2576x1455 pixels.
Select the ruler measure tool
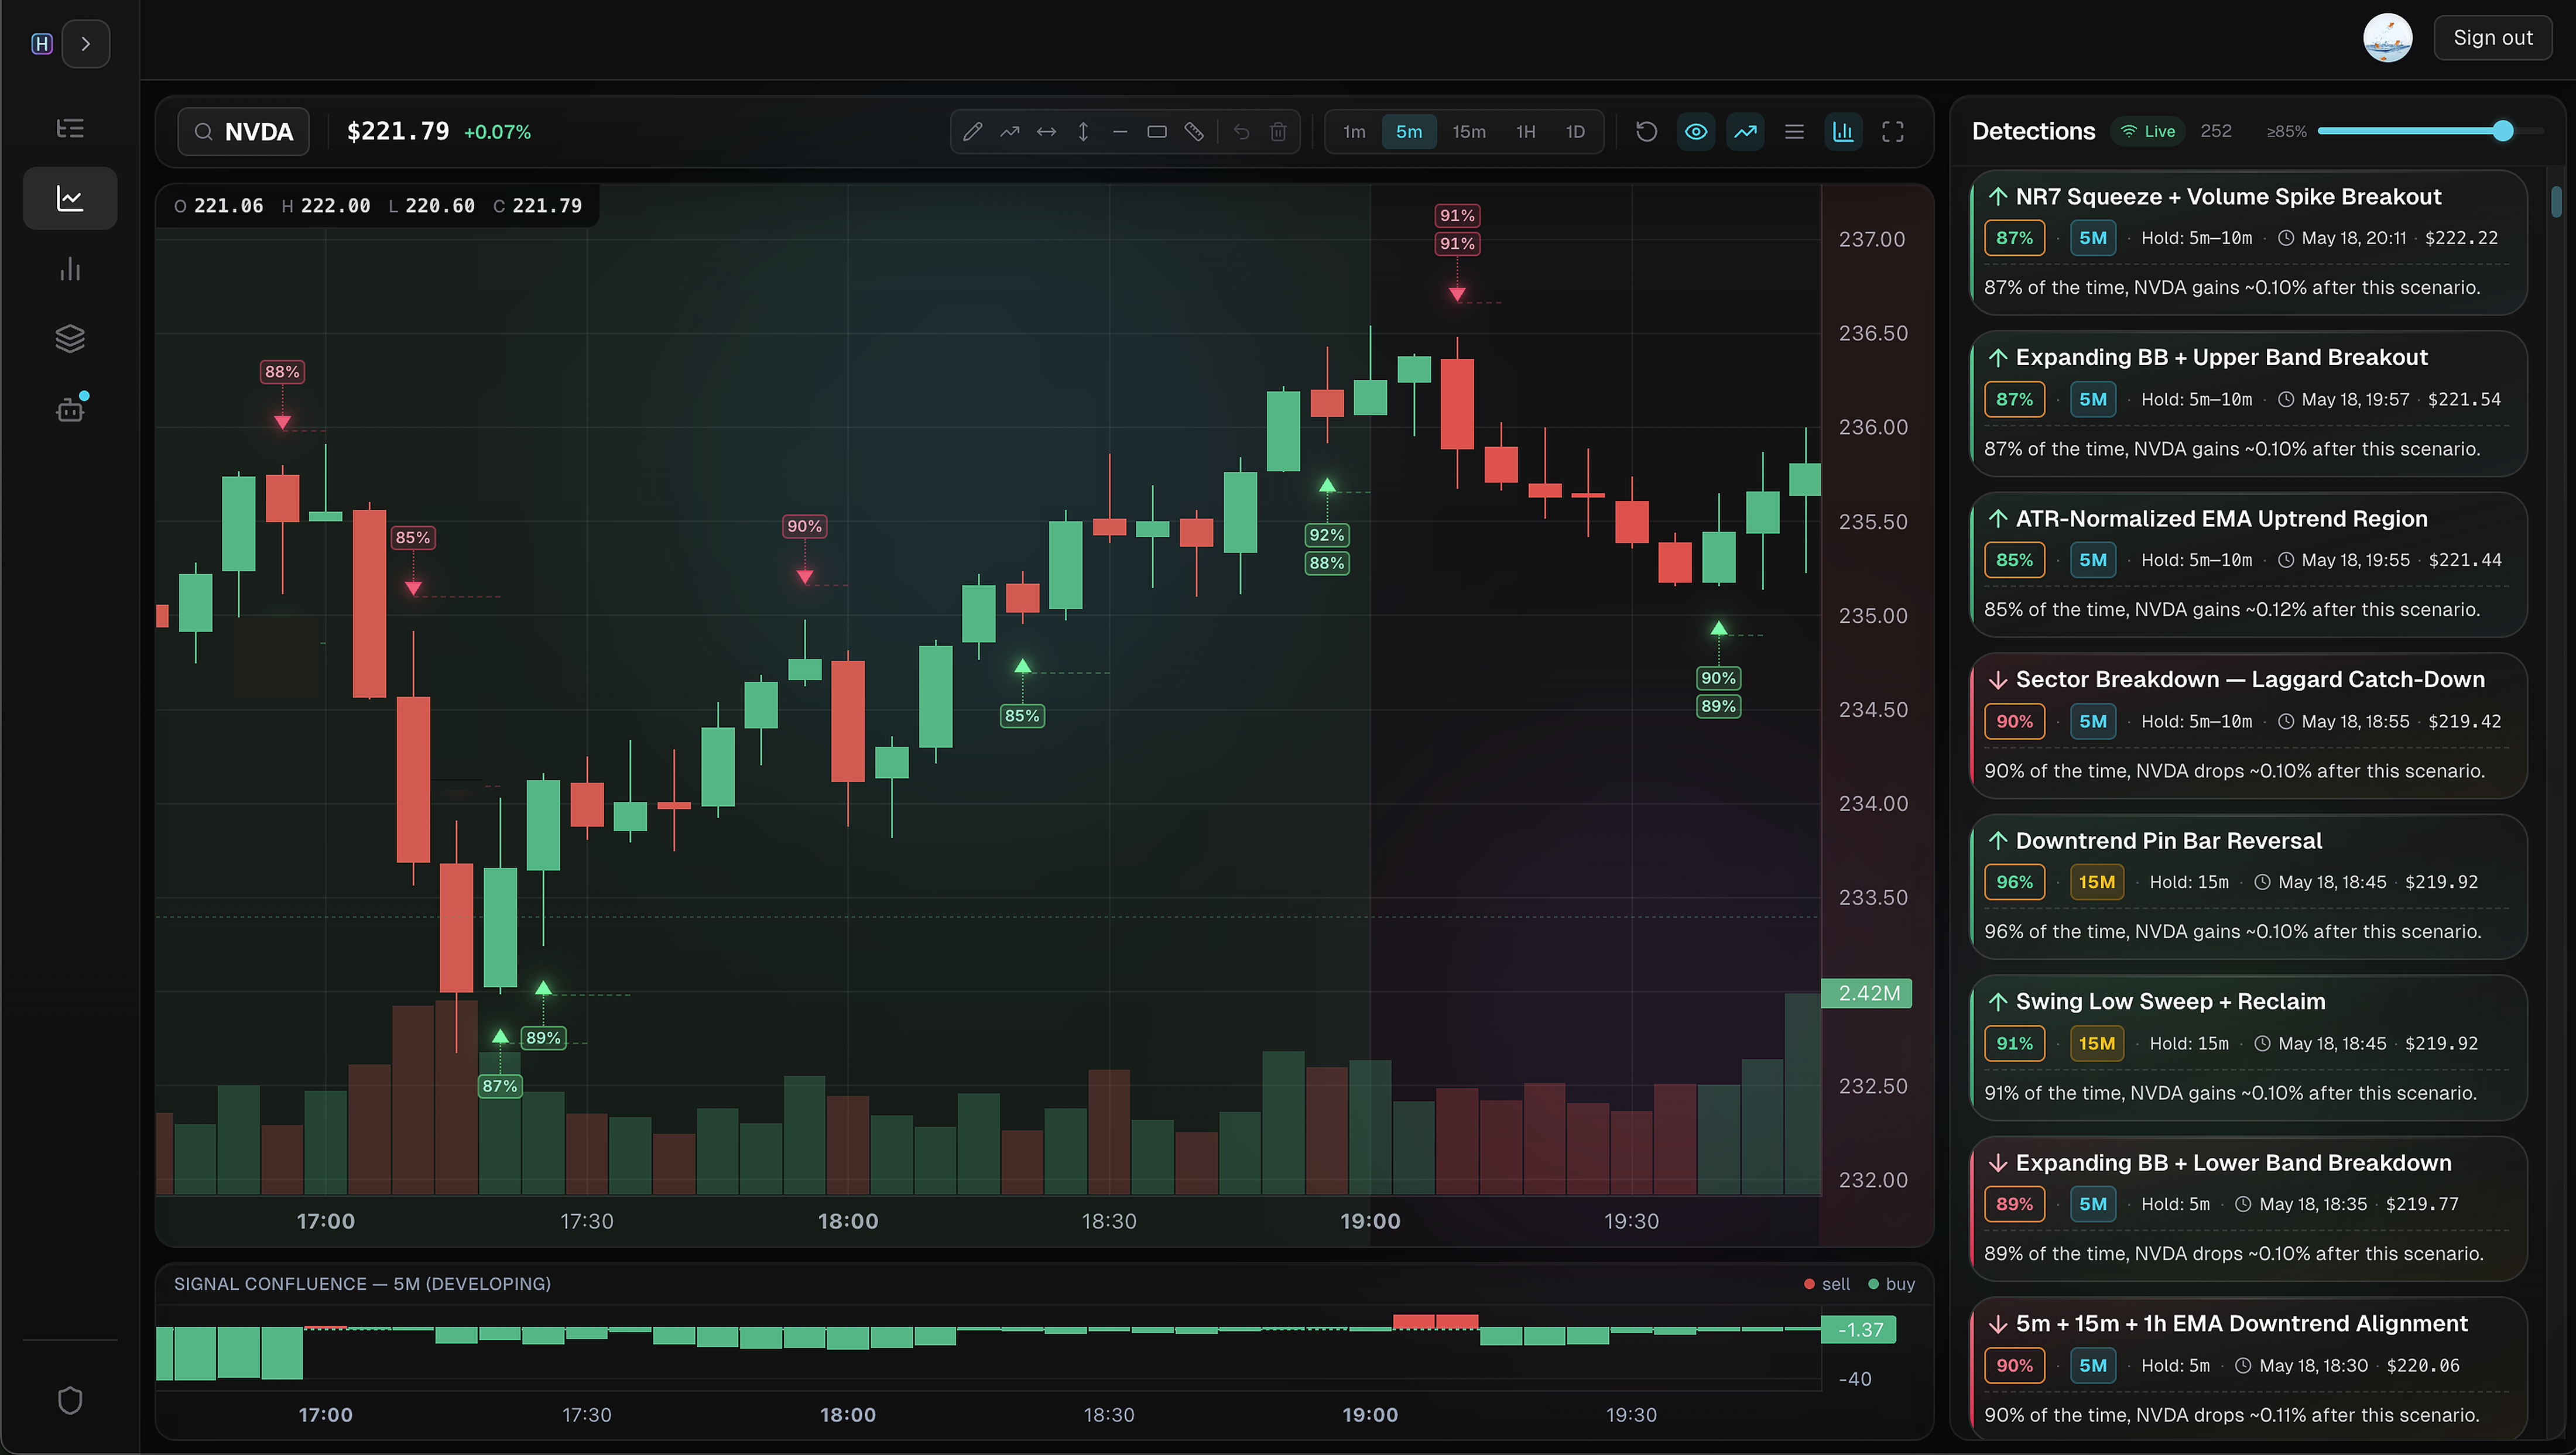[1194, 132]
